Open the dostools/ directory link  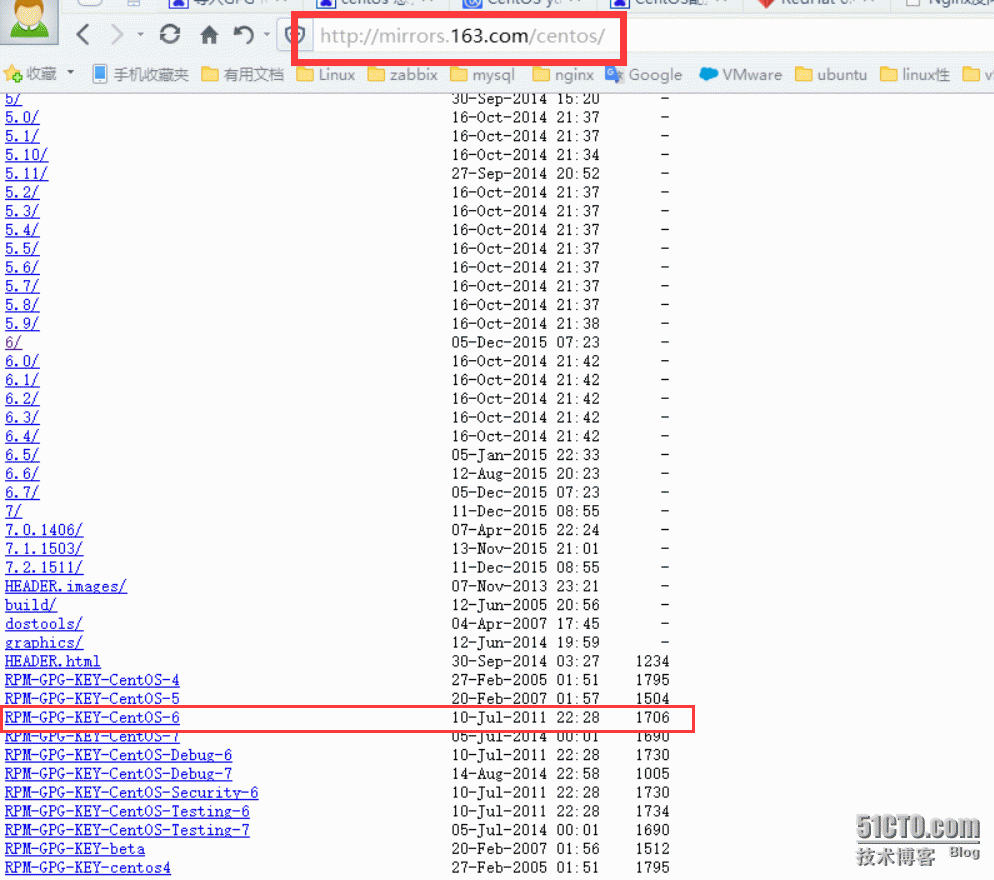pyautogui.click(x=44, y=624)
